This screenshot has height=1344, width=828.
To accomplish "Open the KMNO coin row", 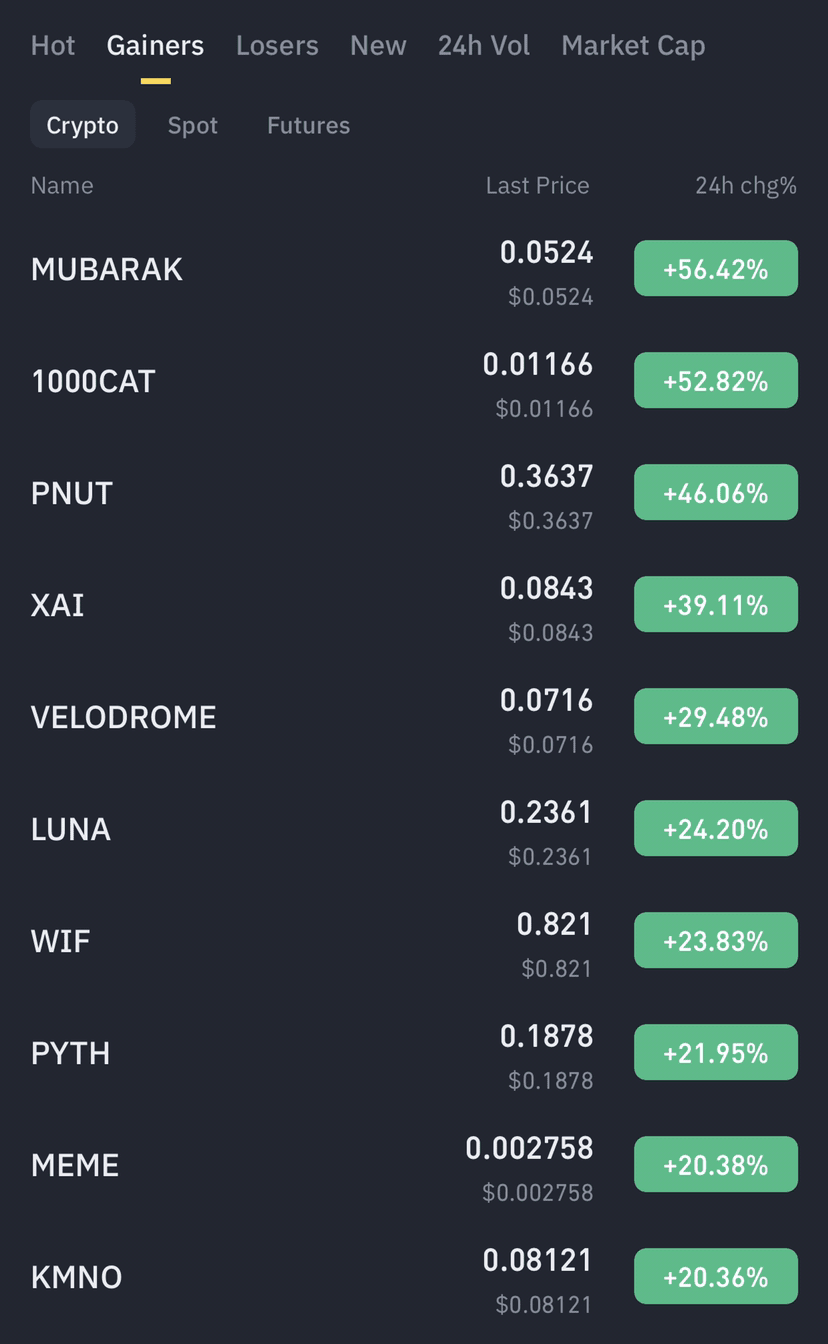I will tap(414, 1277).
